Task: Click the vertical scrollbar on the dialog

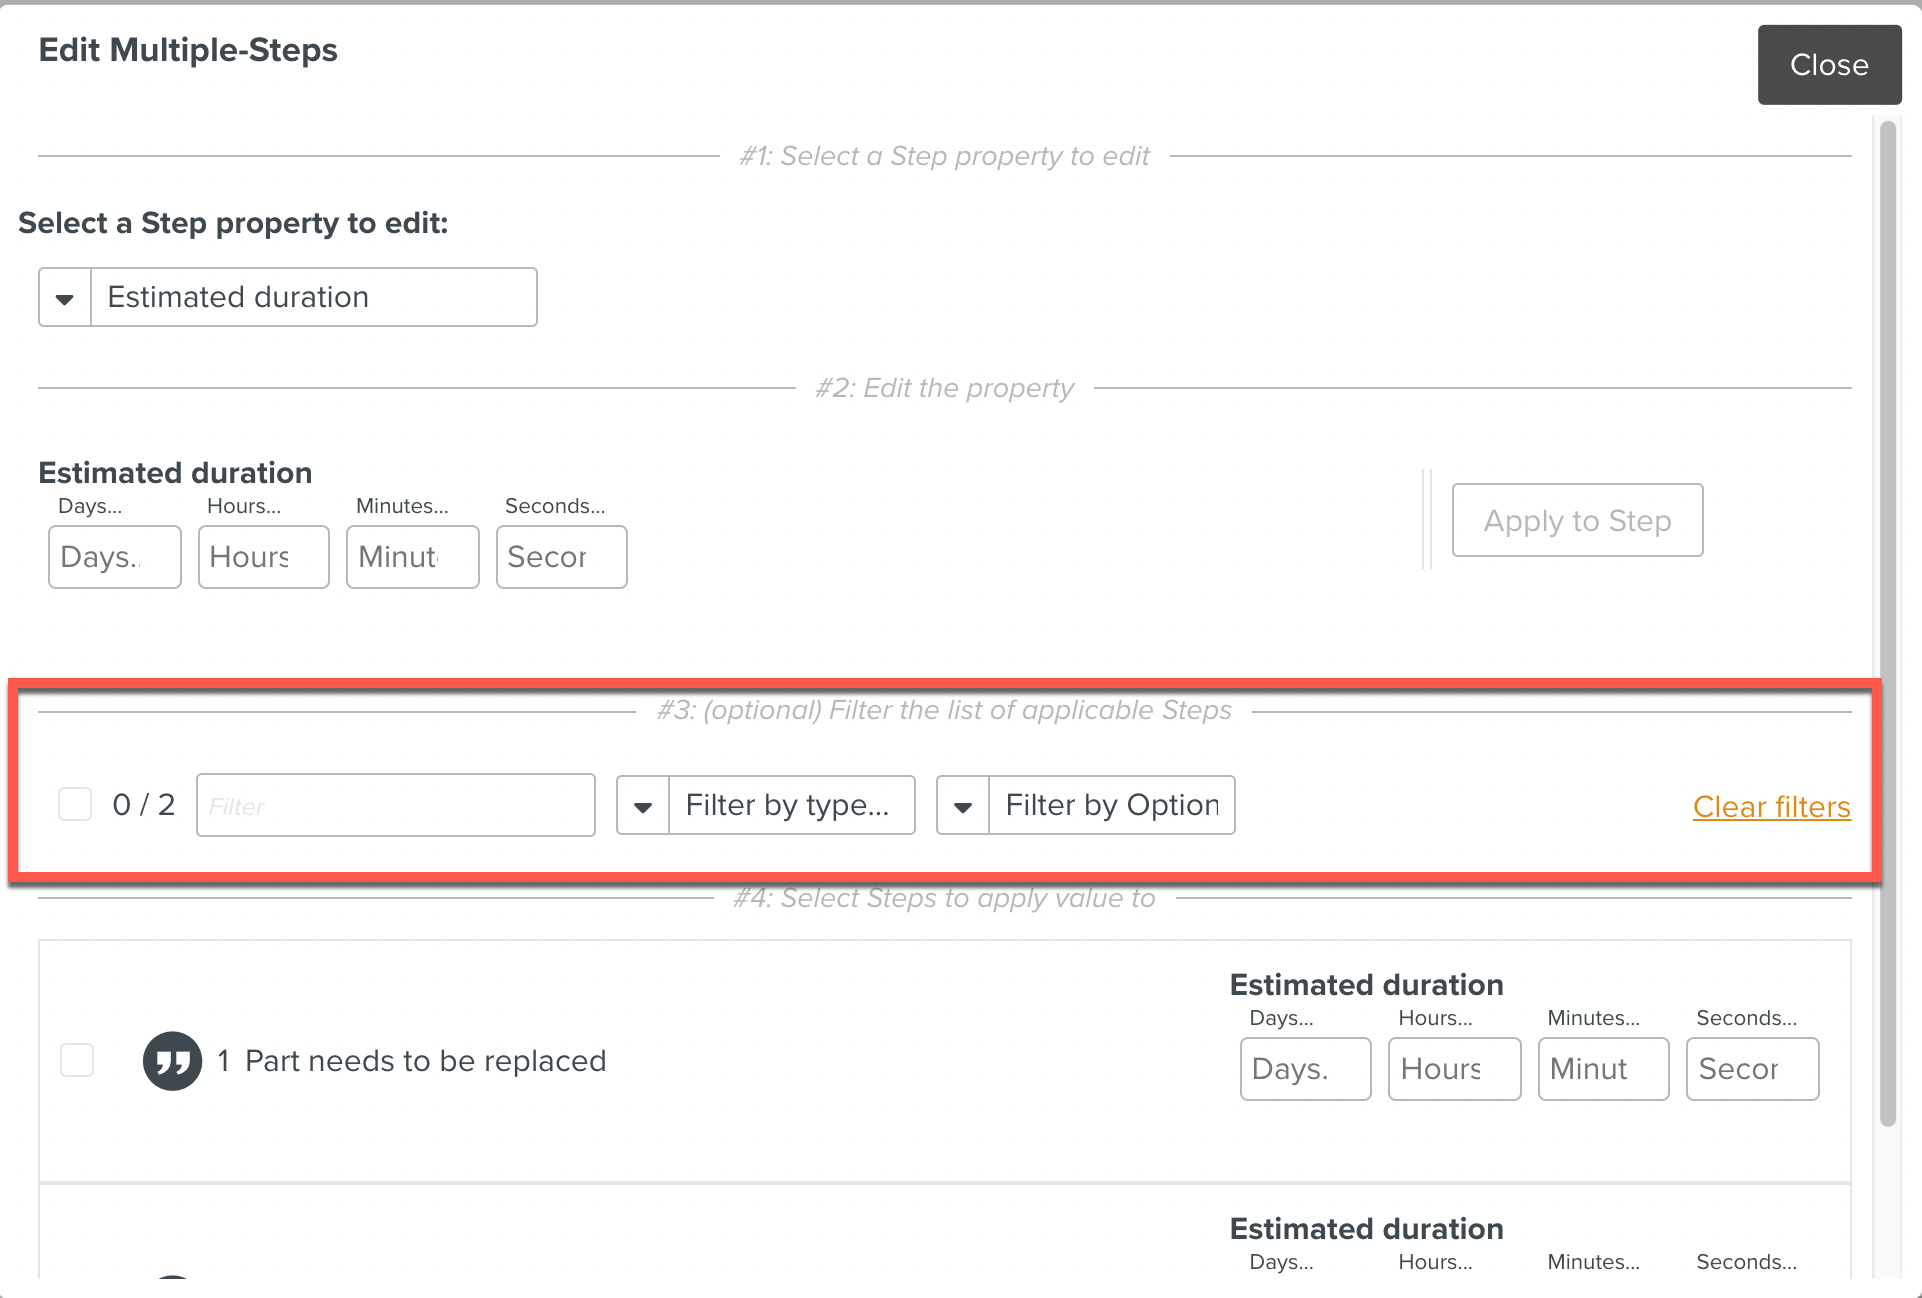Action: (x=1888, y=620)
